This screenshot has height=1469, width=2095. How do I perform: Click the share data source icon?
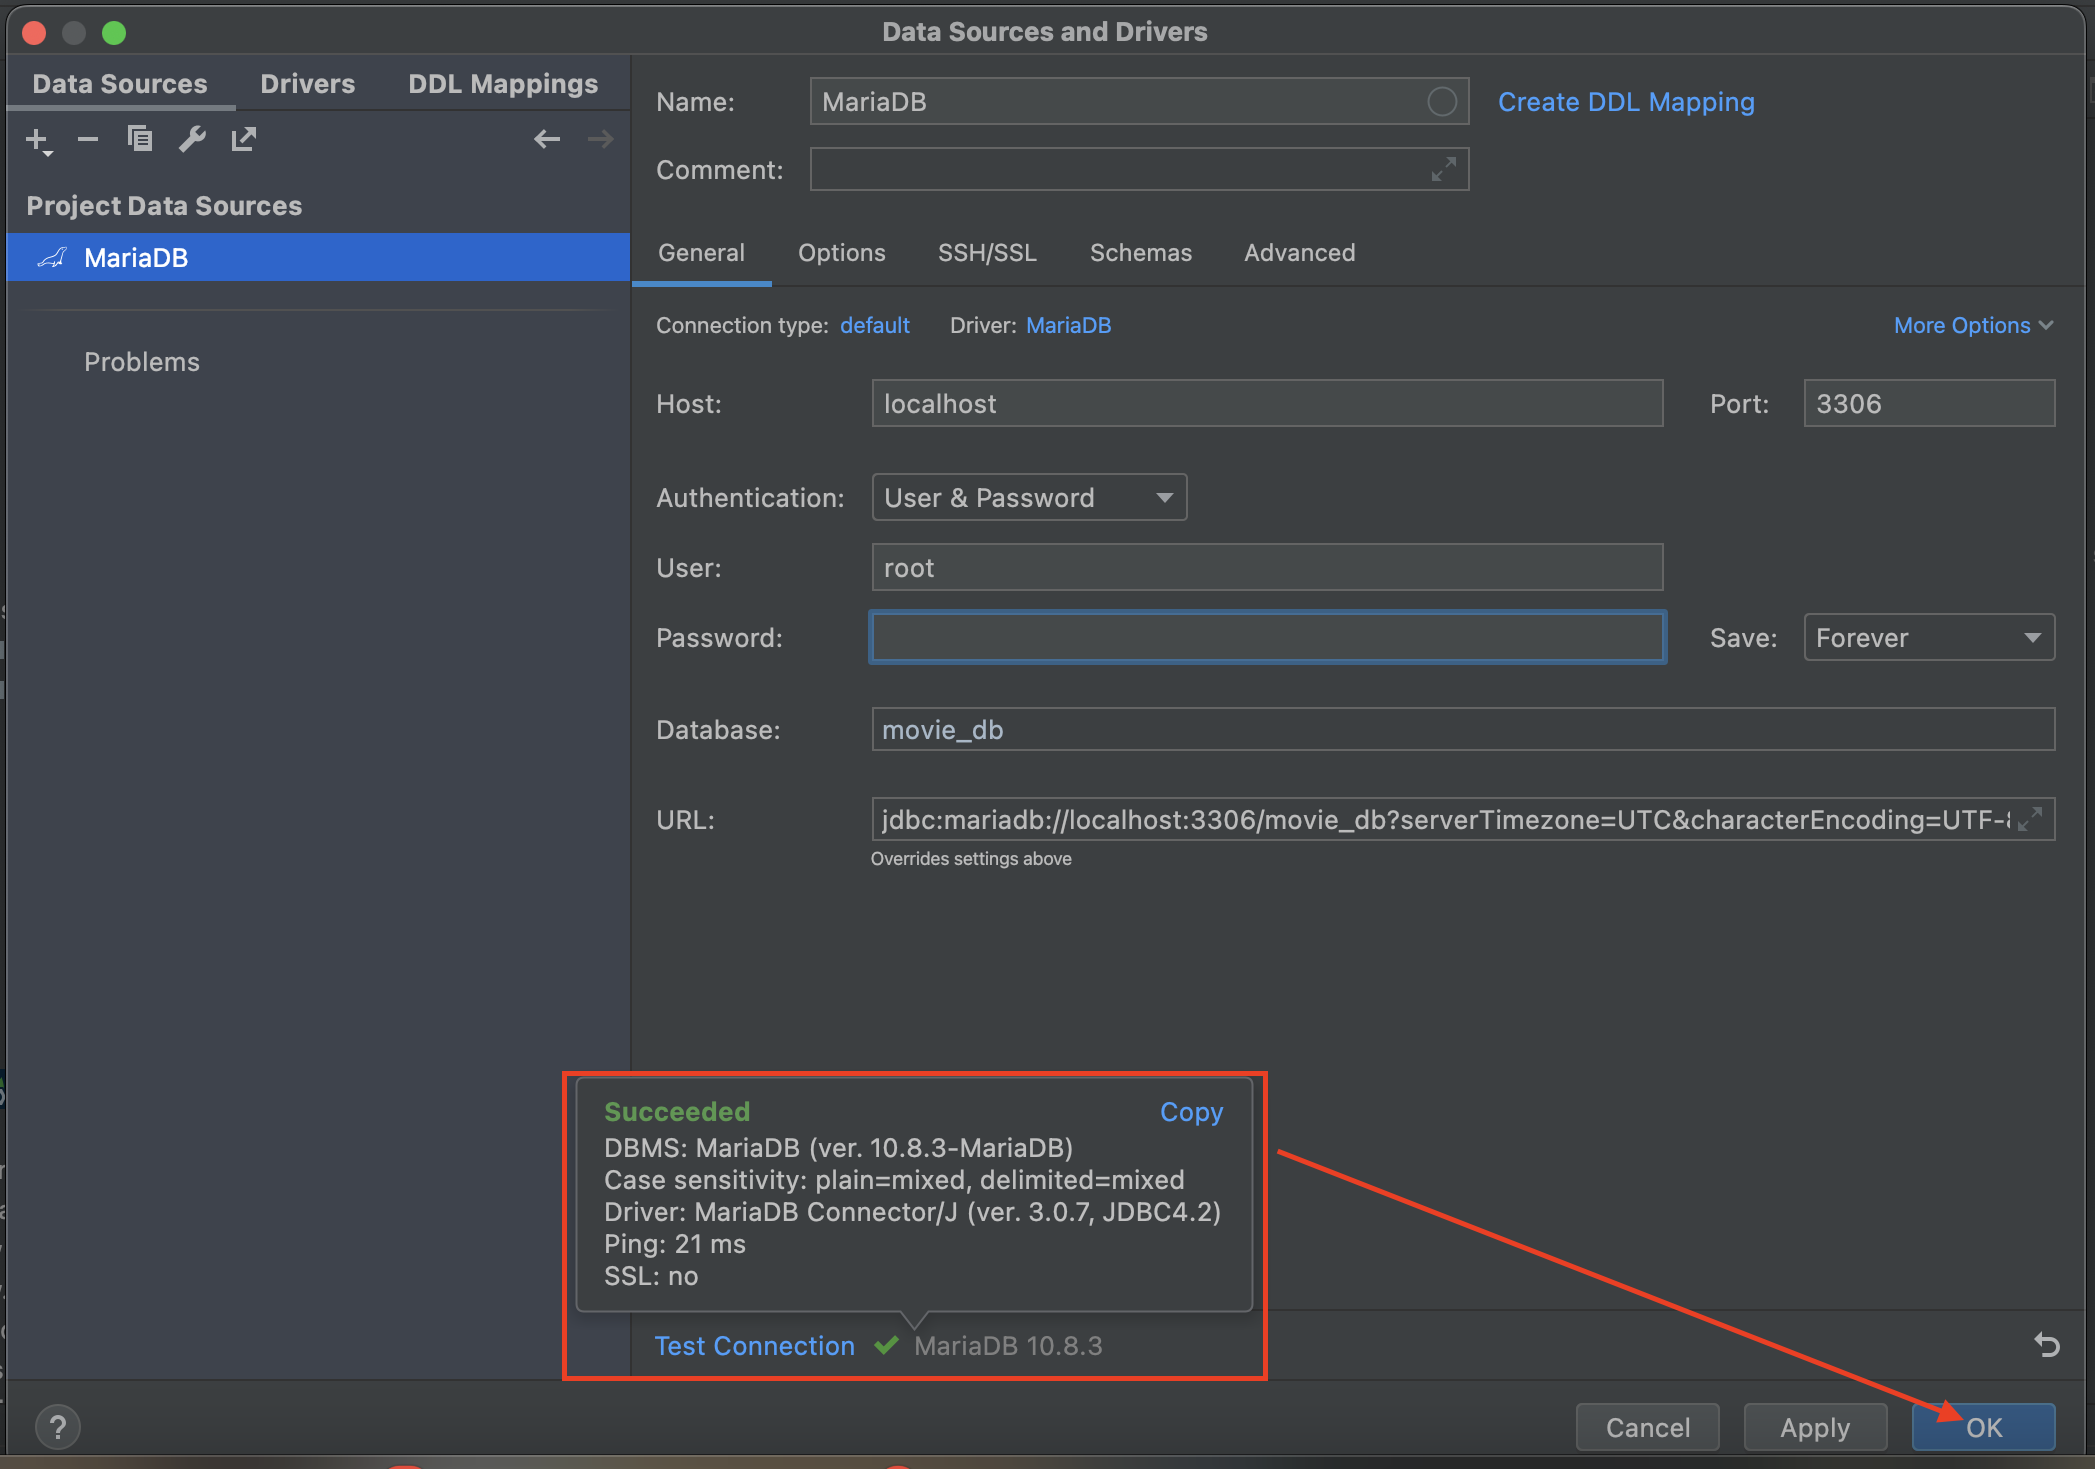tap(244, 139)
